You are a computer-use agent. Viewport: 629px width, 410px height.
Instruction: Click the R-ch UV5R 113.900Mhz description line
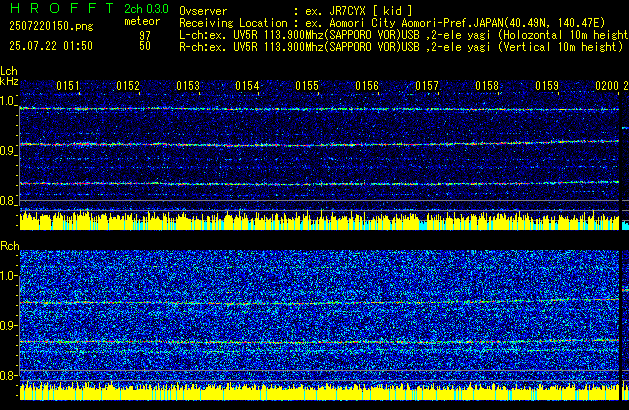point(401,47)
